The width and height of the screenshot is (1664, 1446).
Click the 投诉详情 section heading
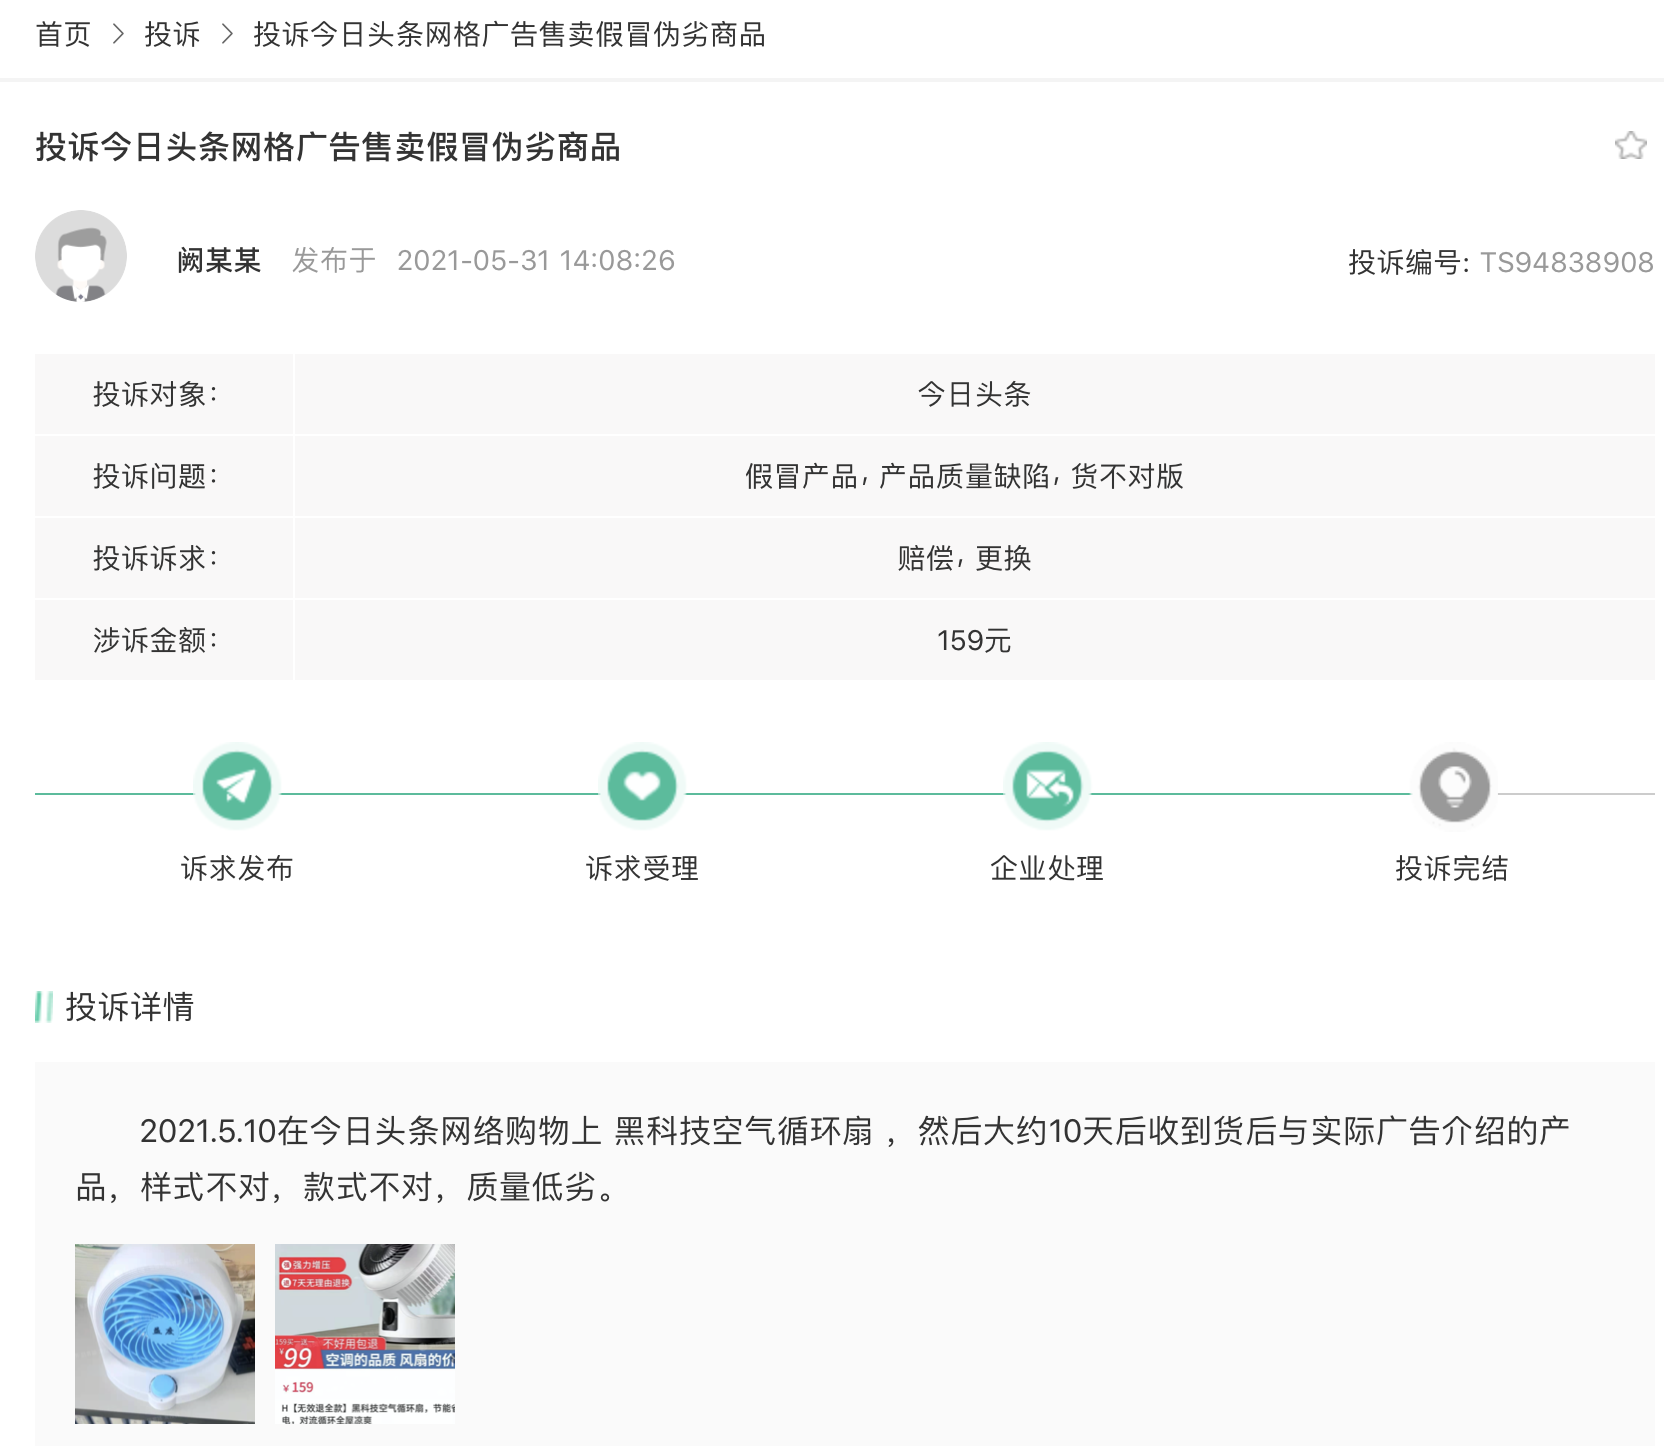(130, 1006)
